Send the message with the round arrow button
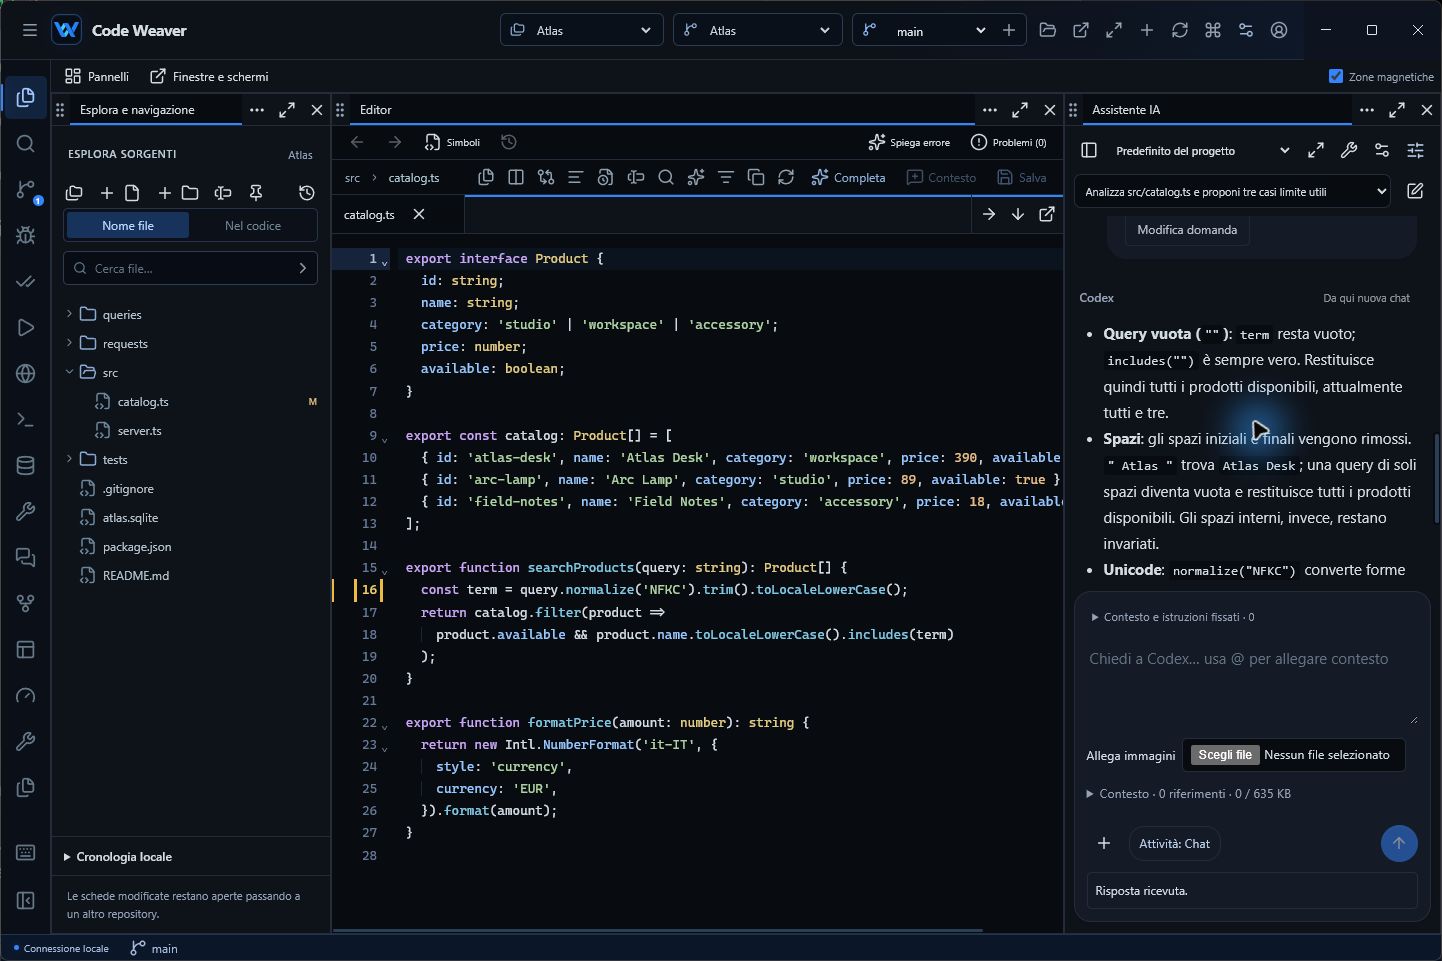This screenshot has height=961, width=1442. pos(1399,843)
